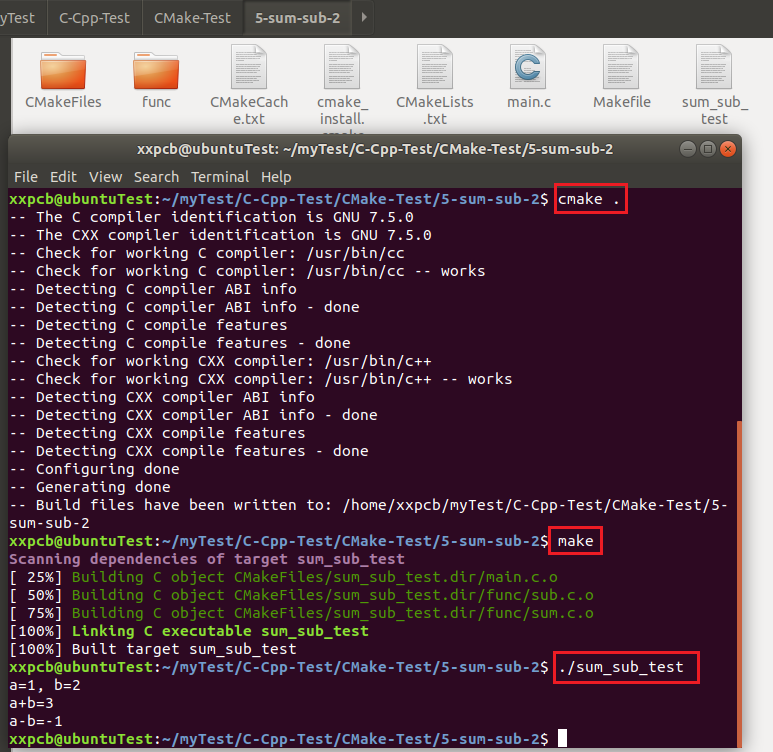Select the sum_sub_test executable icon
This screenshot has width=773, height=752.
click(713, 67)
